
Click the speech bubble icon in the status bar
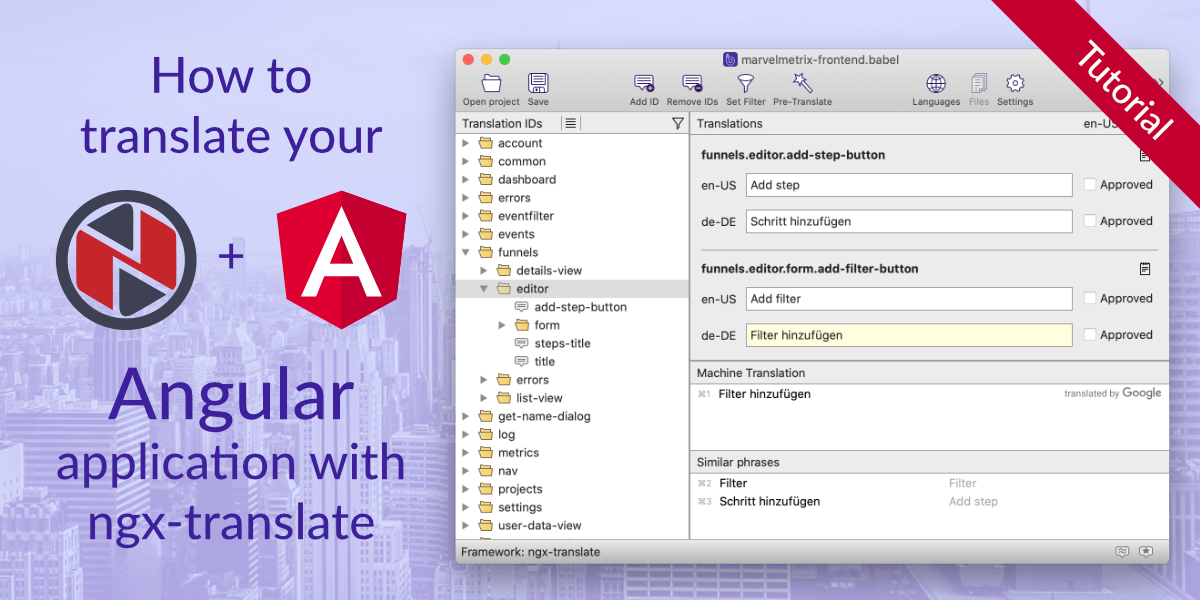pyautogui.click(x=1122, y=552)
